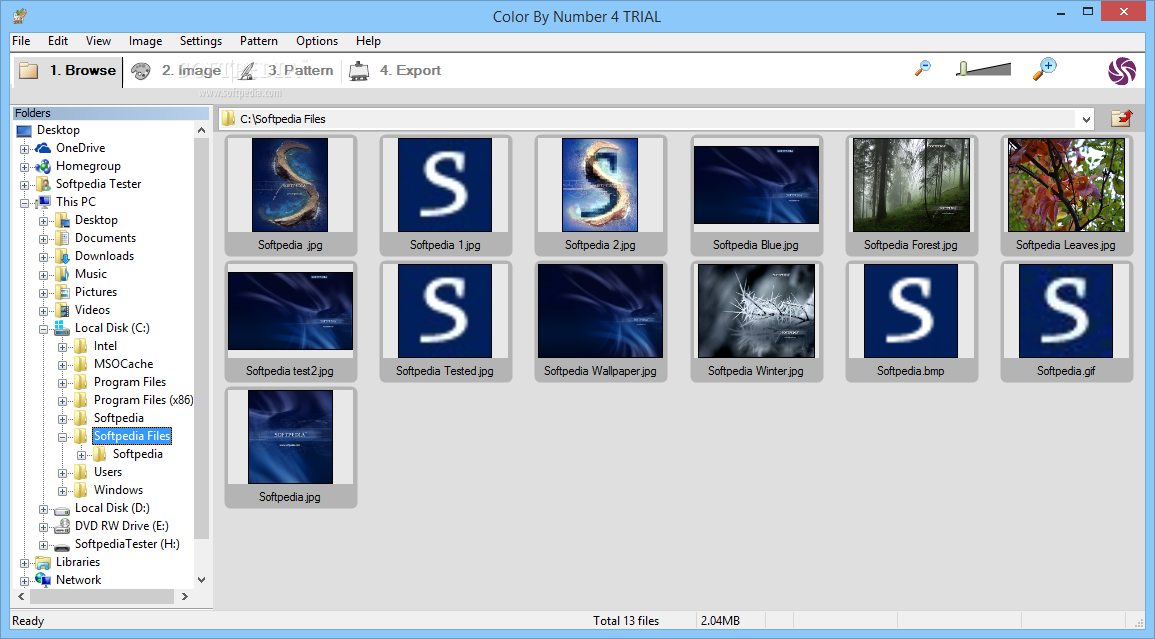Image resolution: width=1155 pixels, height=639 pixels.
Task: Expand the OneDrive tree node
Action: click(24, 149)
